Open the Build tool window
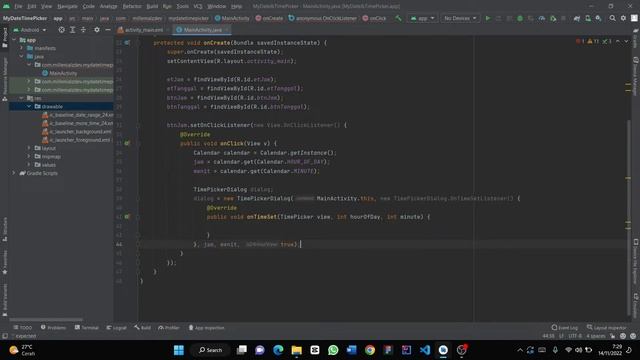The width and height of the screenshot is (640, 360). (x=142, y=328)
